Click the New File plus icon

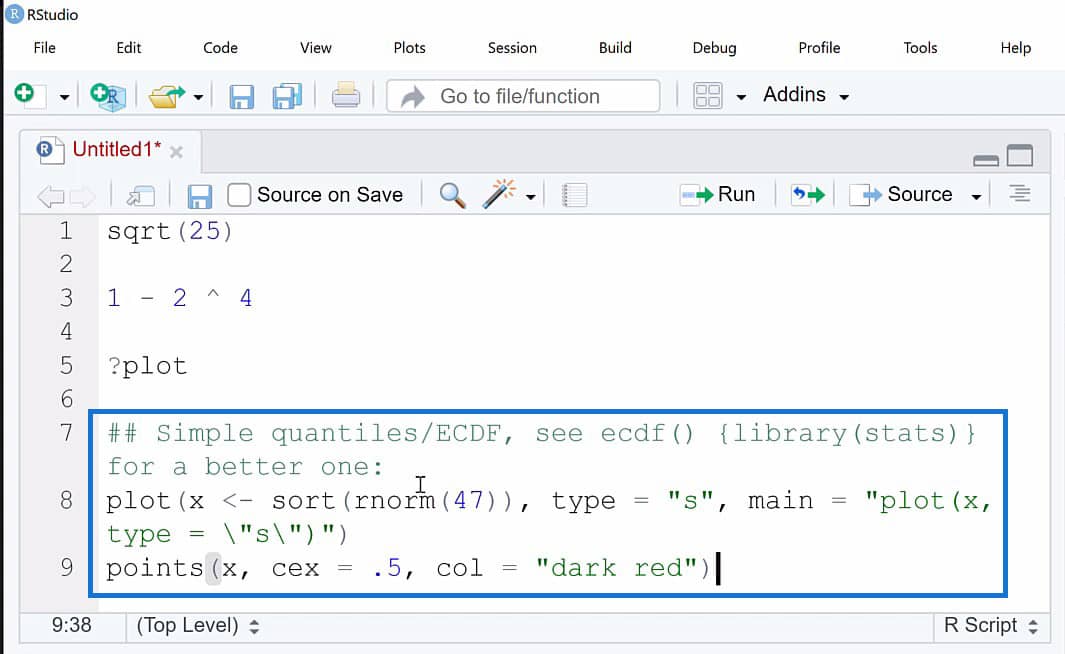tap(30, 96)
